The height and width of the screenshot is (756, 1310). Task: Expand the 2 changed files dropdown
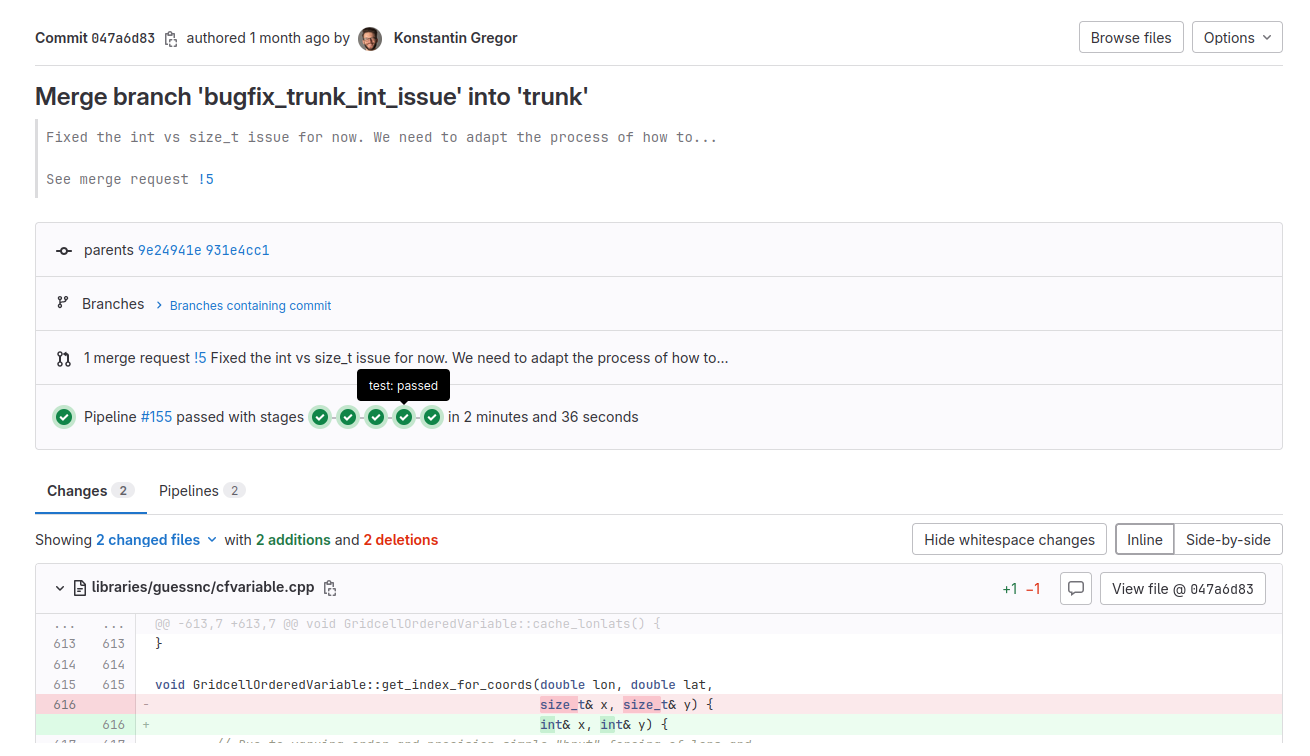pyautogui.click(x=156, y=540)
